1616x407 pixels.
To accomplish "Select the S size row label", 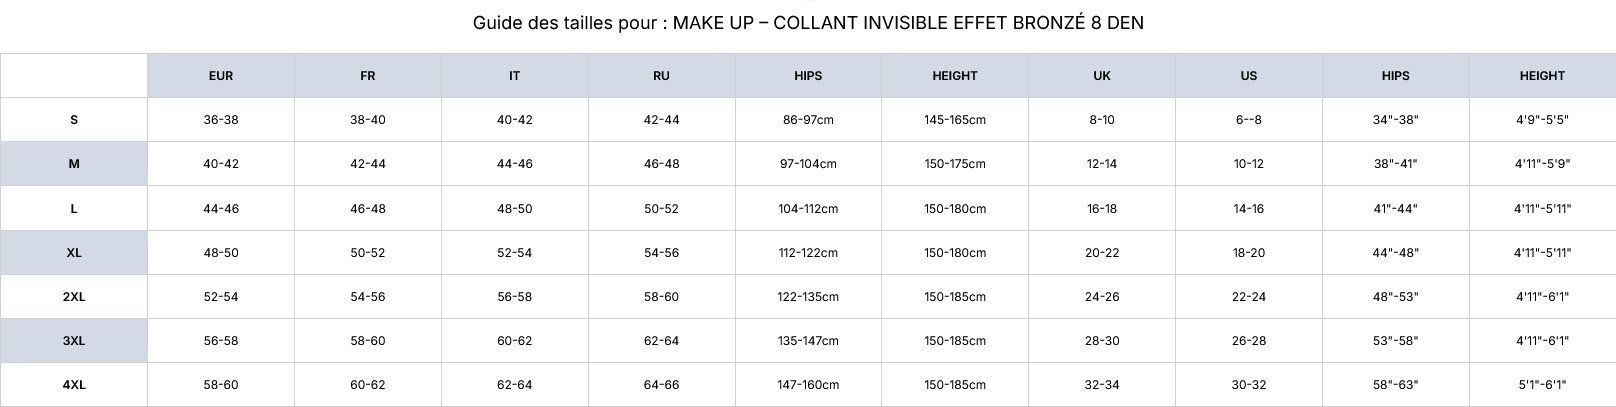I will coord(74,120).
